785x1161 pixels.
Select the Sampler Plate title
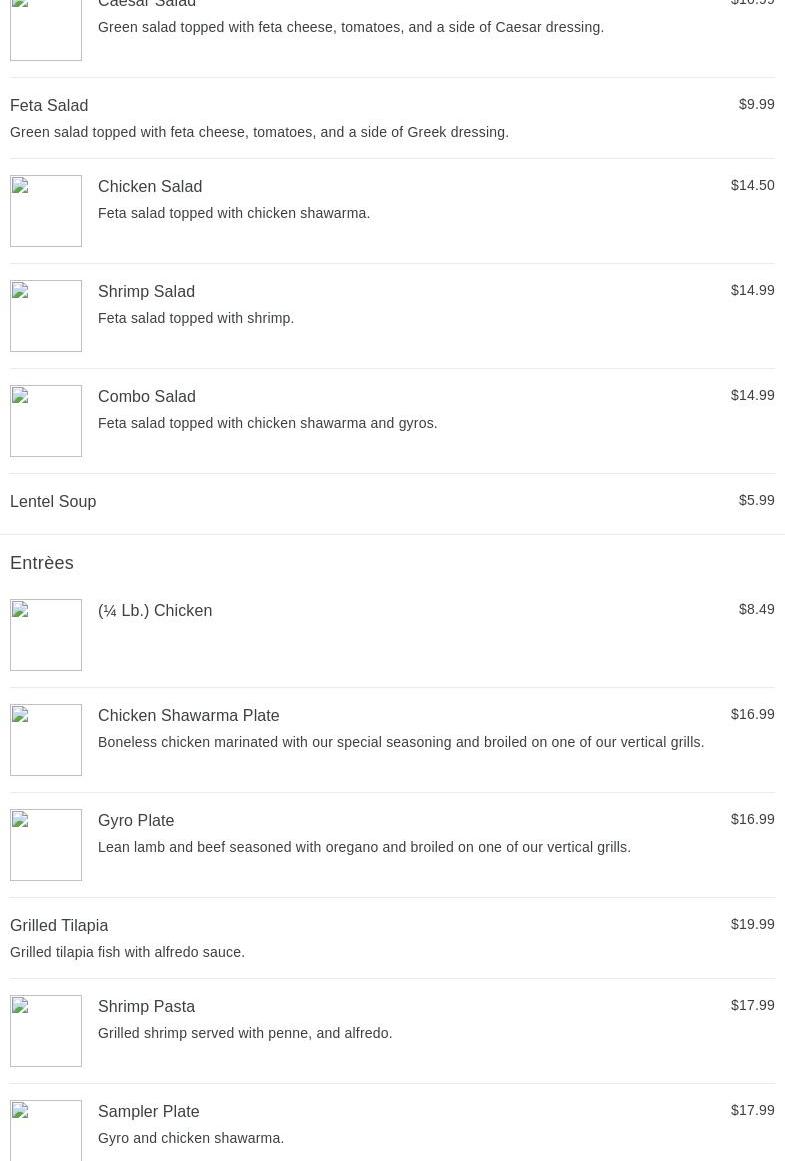148,1111
